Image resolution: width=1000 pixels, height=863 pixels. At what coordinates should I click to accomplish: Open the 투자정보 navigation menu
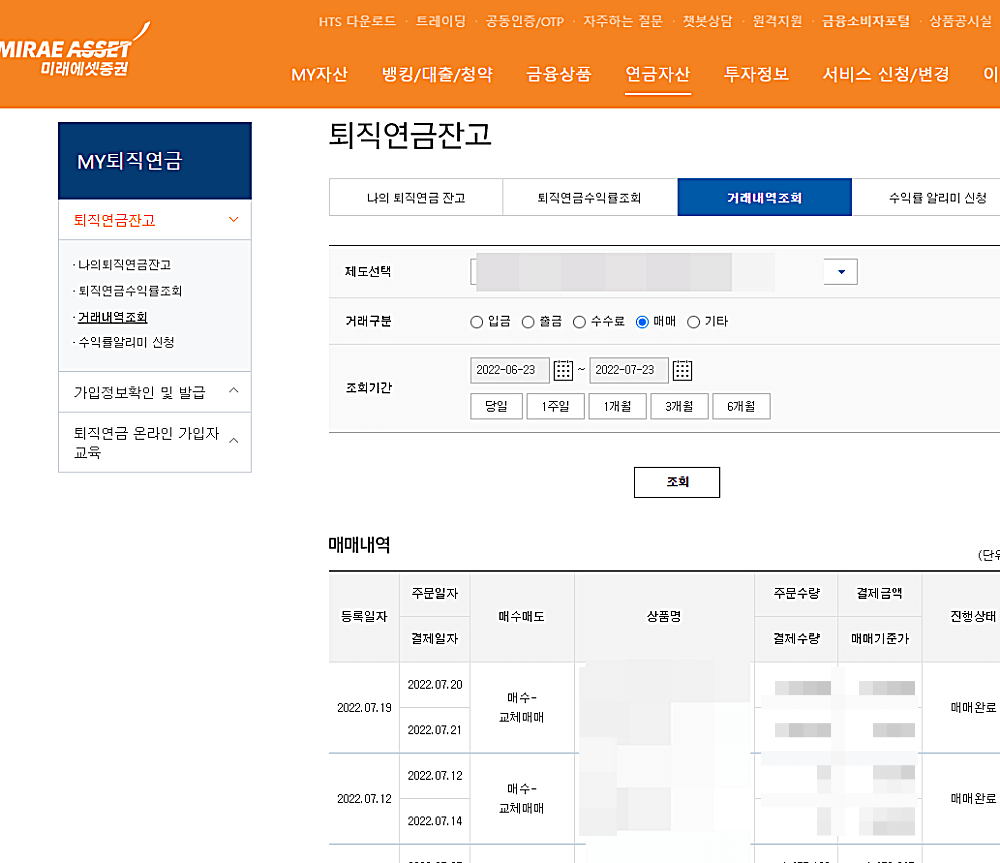(x=756, y=74)
